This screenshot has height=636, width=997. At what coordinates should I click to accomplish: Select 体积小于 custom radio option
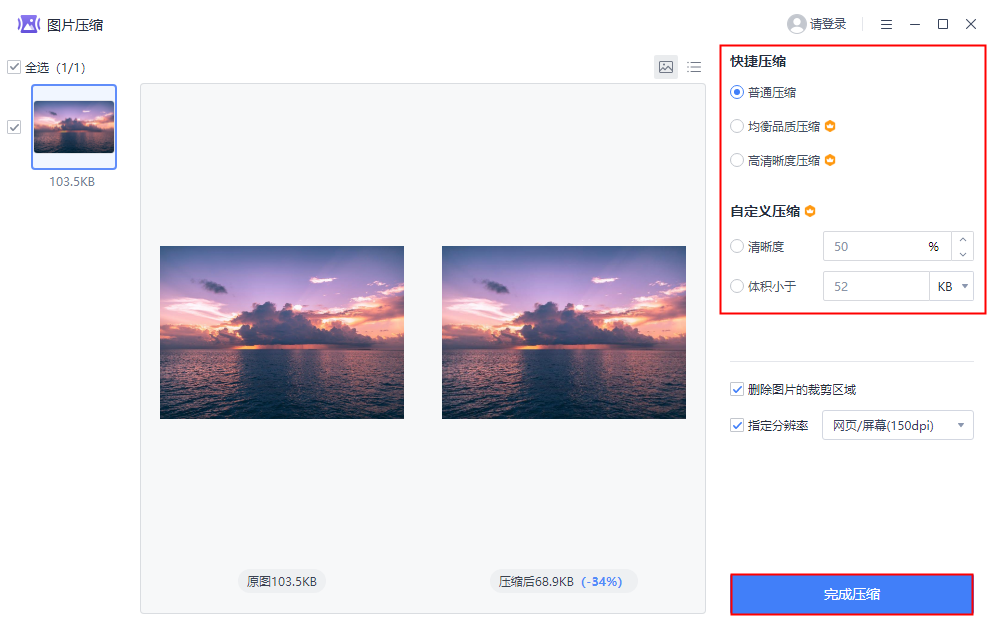pos(737,286)
